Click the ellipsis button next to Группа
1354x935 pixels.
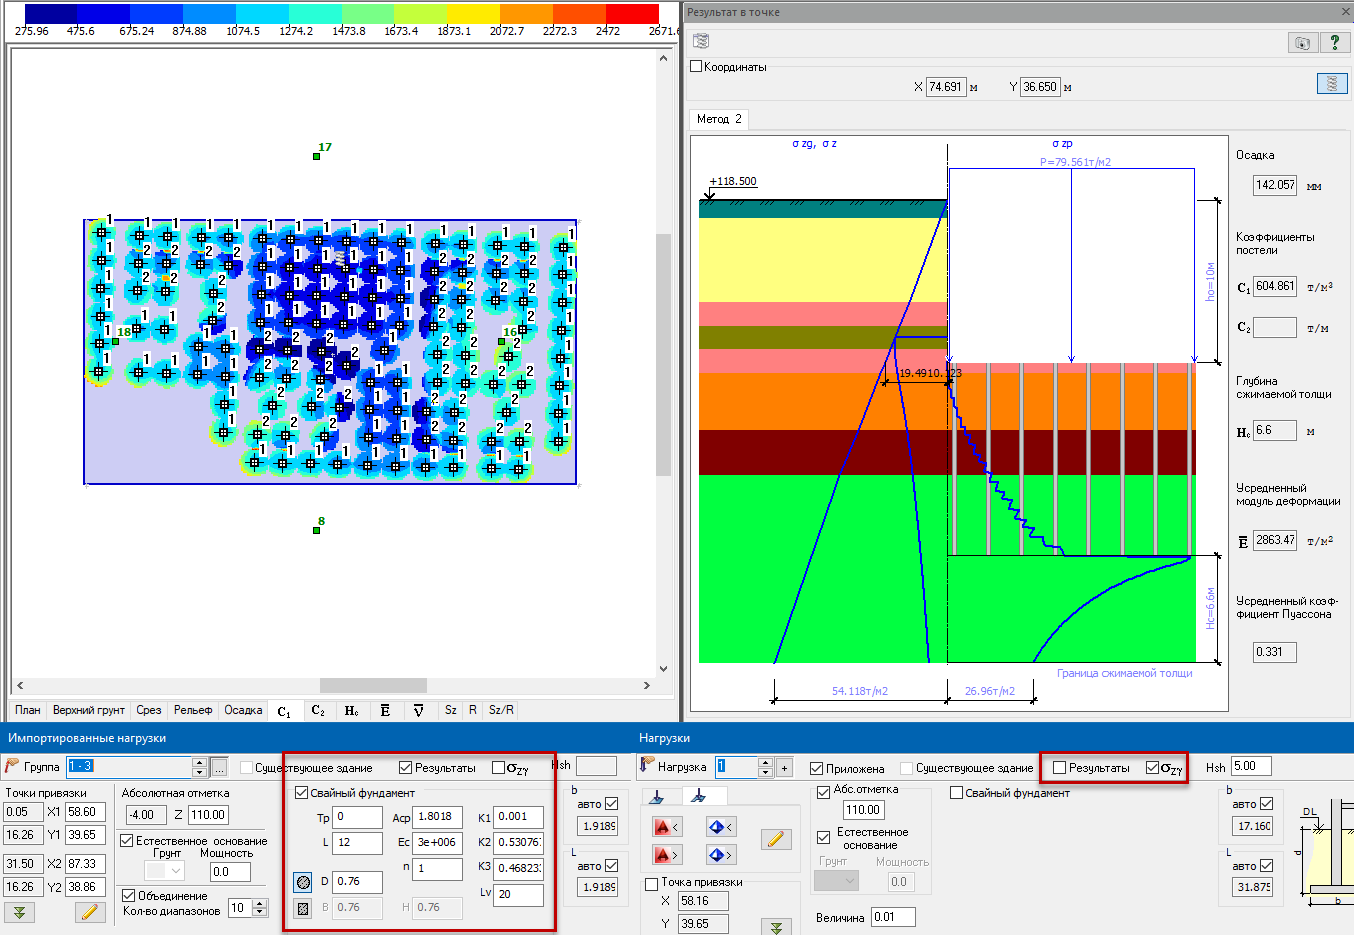tap(219, 767)
